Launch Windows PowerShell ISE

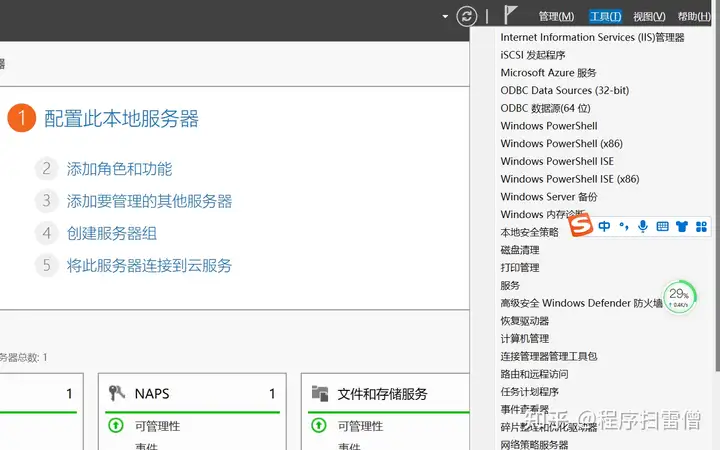(557, 161)
